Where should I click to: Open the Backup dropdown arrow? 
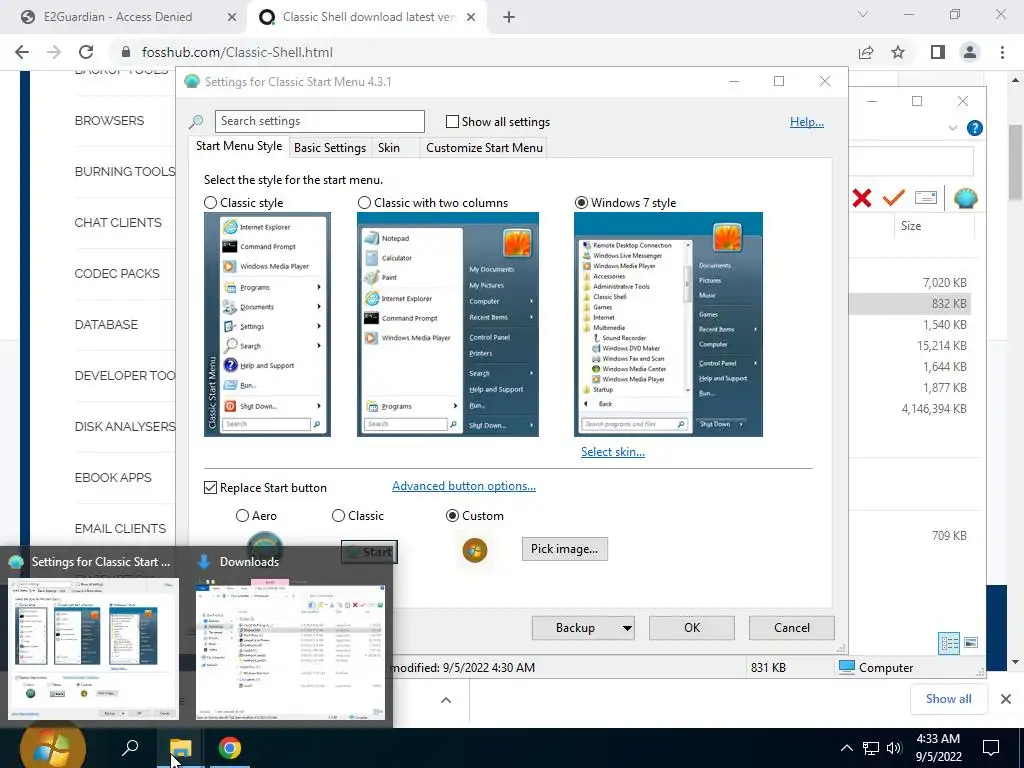pyautogui.click(x=627, y=628)
